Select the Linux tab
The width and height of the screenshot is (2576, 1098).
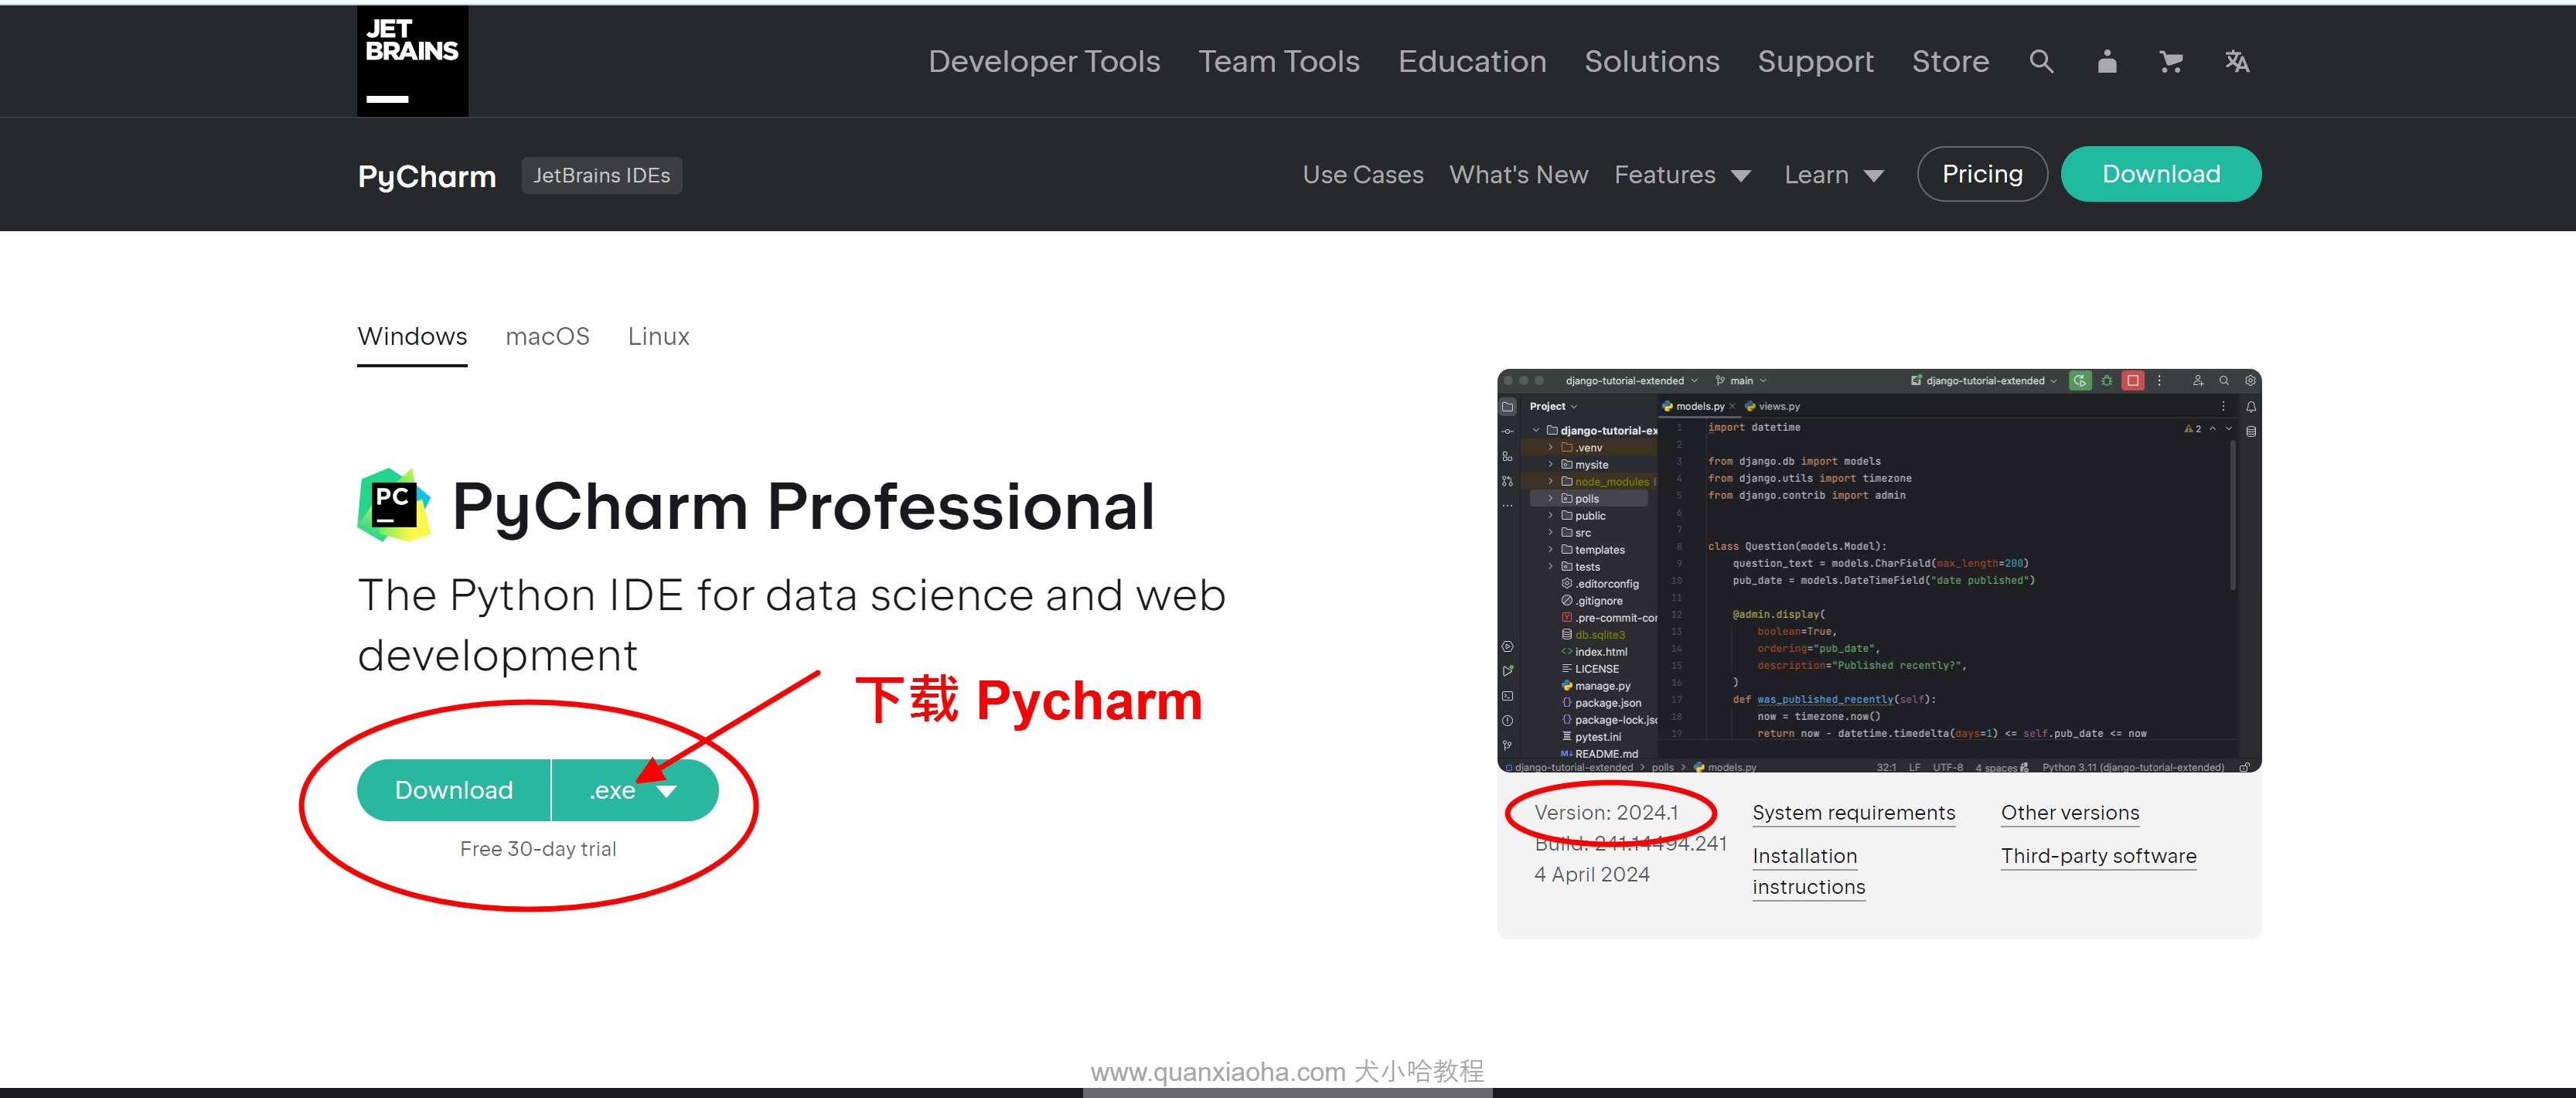(x=658, y=337)
